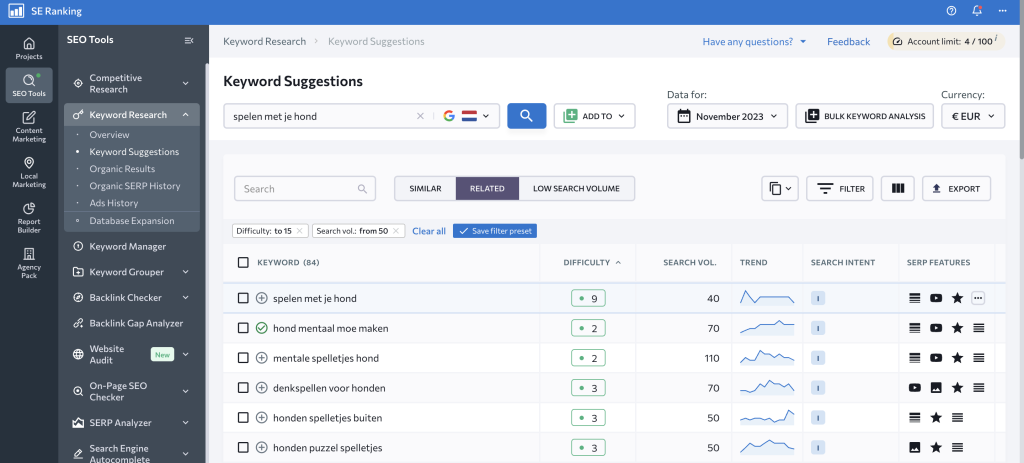Click the keyword table search field

(298, 188)
